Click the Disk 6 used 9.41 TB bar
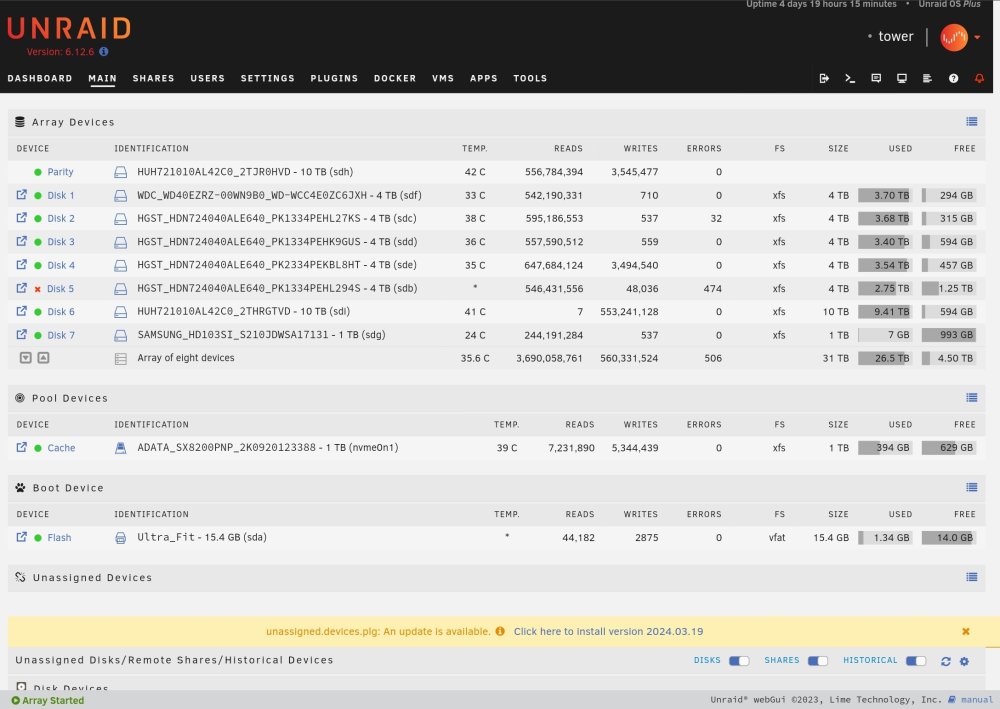 tap(885, 312)
